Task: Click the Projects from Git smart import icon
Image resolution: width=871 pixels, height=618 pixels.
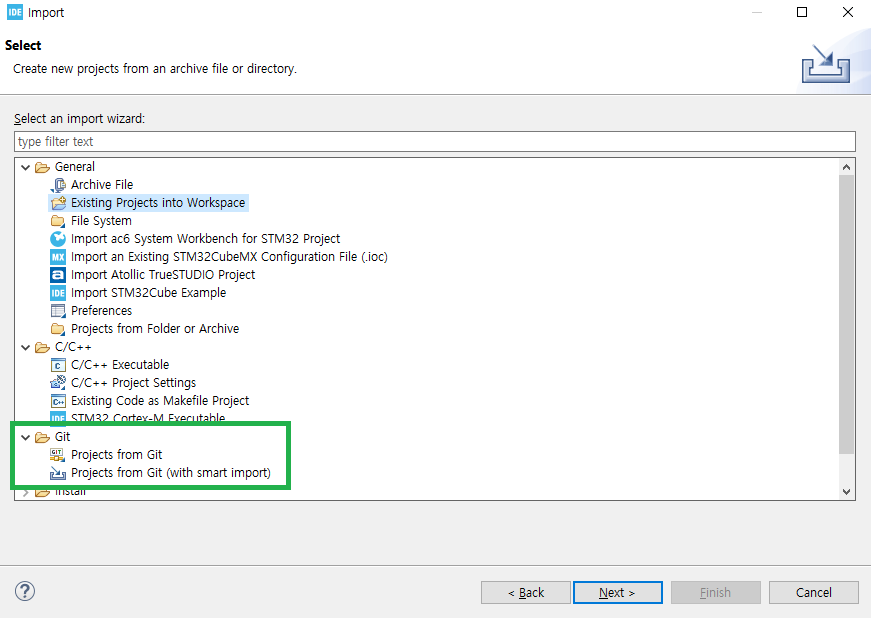Action: (58, 473)
